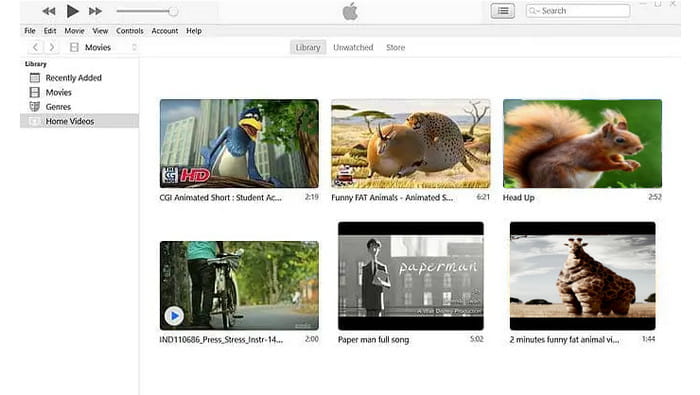Click the title 'IND110686_Press_Stress_Instr-14...'

pos(221,340)
